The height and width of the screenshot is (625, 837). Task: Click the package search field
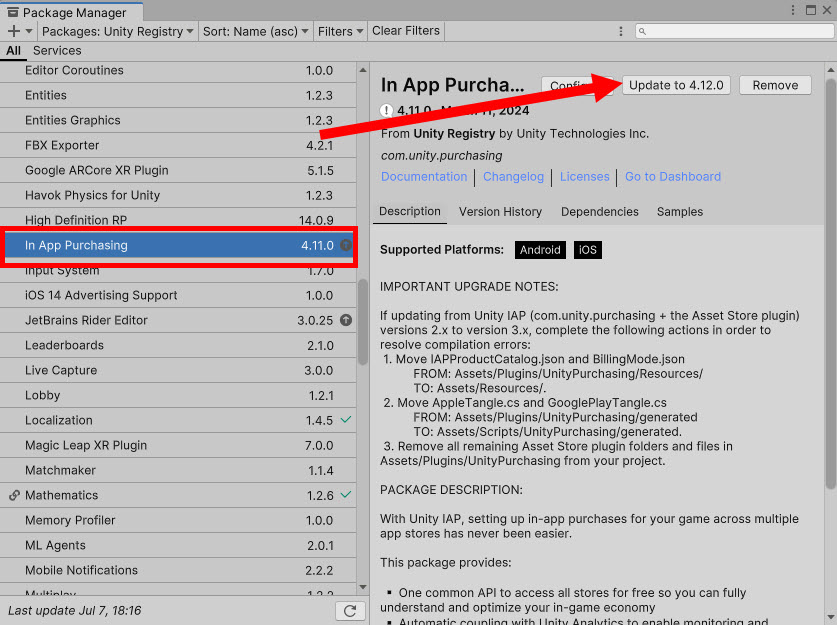tap(735, 31)
